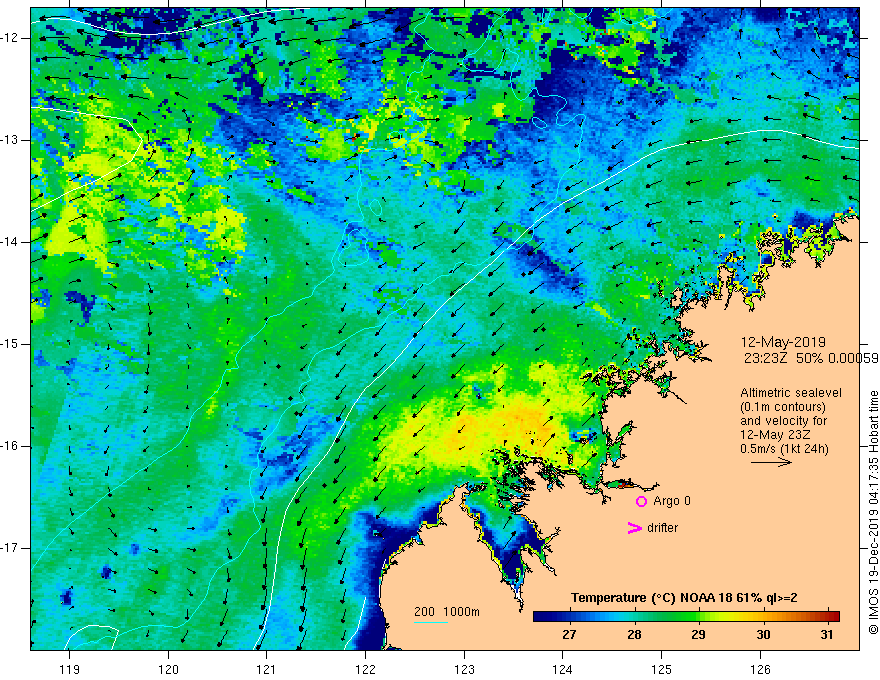Click the IMOS copyright timestamp text
The image size is (880, 680).
click(x=873, y=512)
